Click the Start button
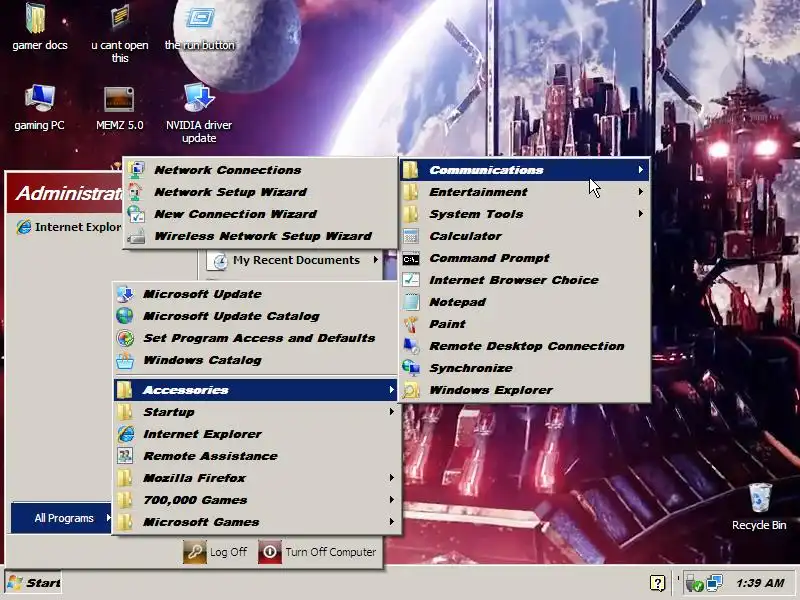The image size is (800, 600). [34, 583]
